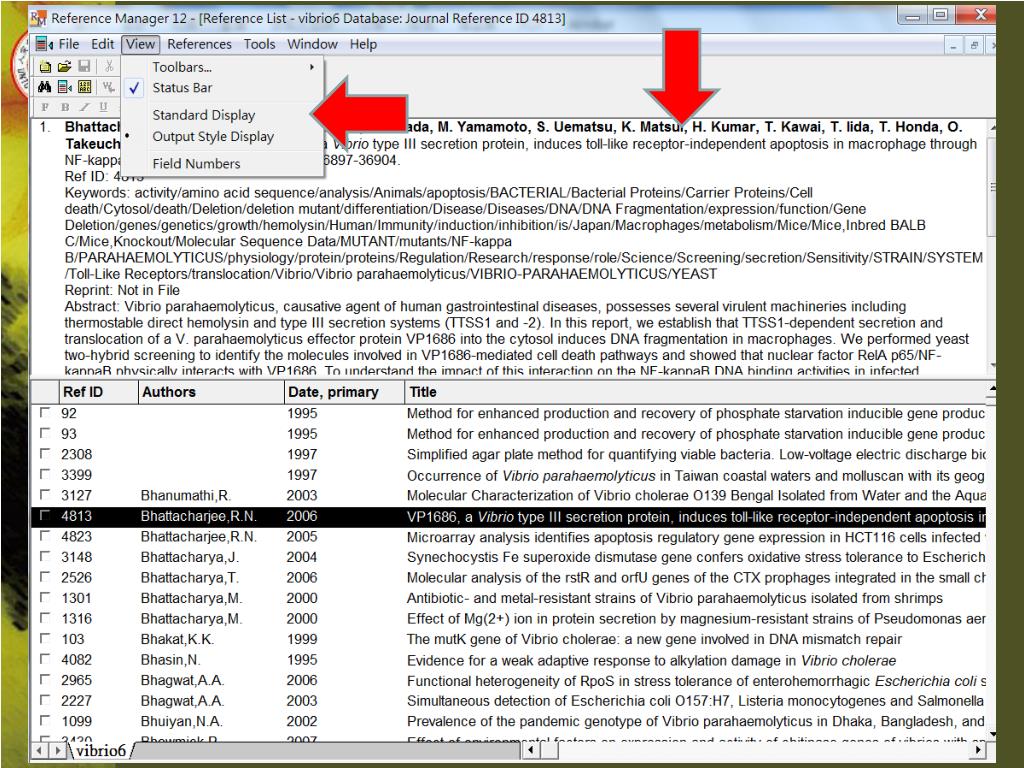Open the References menu

199,44
